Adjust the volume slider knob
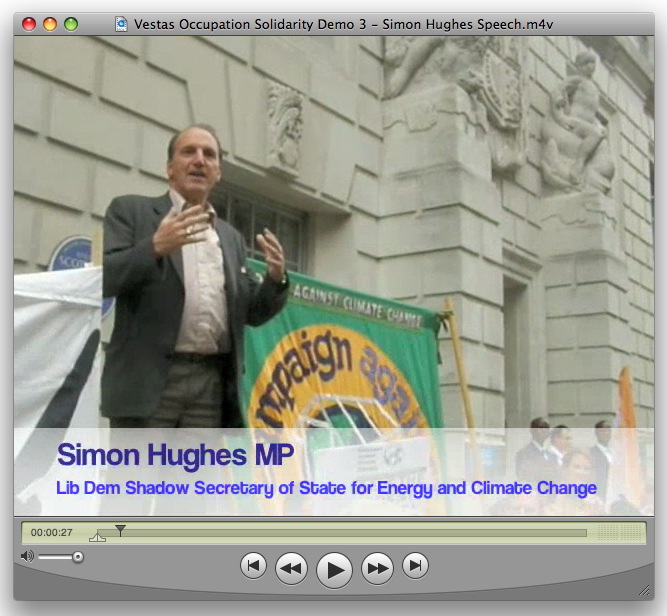667x616 pixels. click(77, 557)
